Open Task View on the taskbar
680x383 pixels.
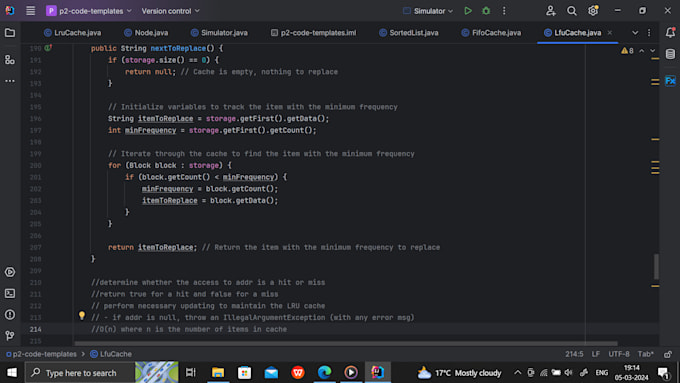(191, 373)
